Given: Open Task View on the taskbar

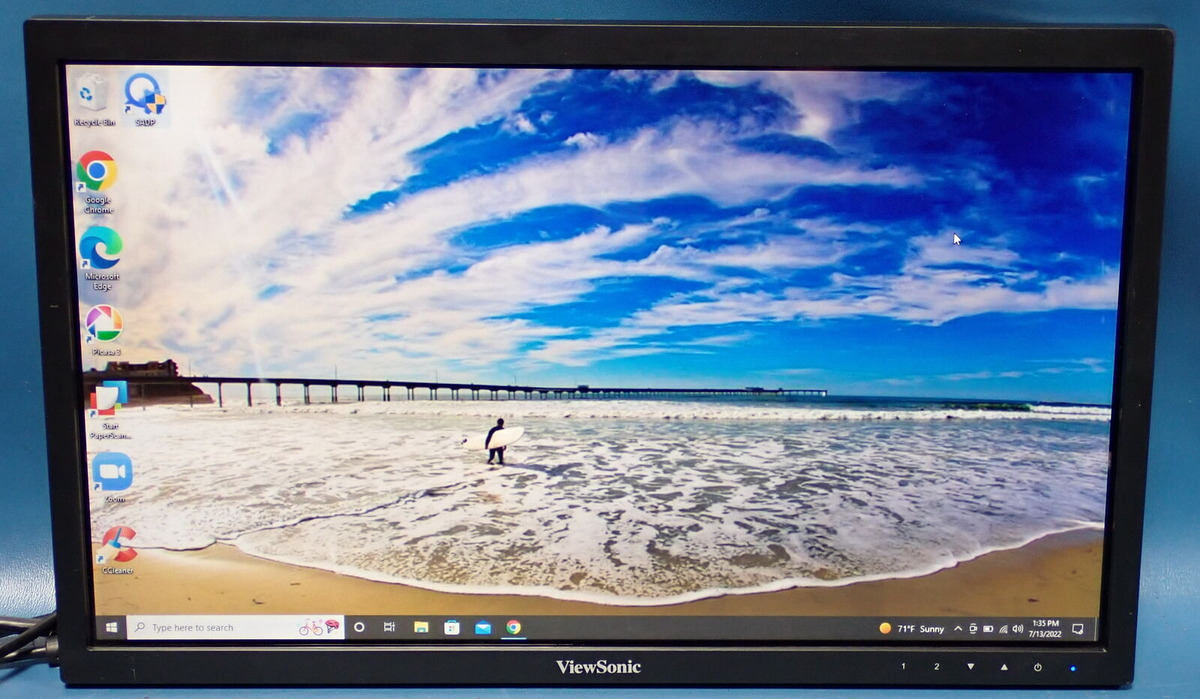Looking at the screenshot, I should [389, 627].
